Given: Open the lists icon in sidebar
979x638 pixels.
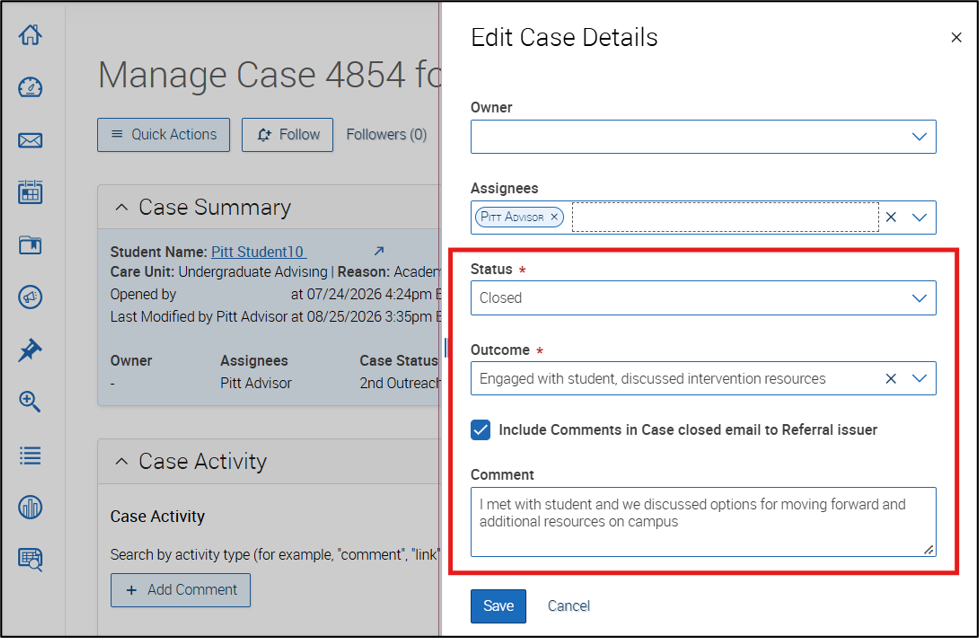Looking at the screenshot, I should tap(30, 456).
